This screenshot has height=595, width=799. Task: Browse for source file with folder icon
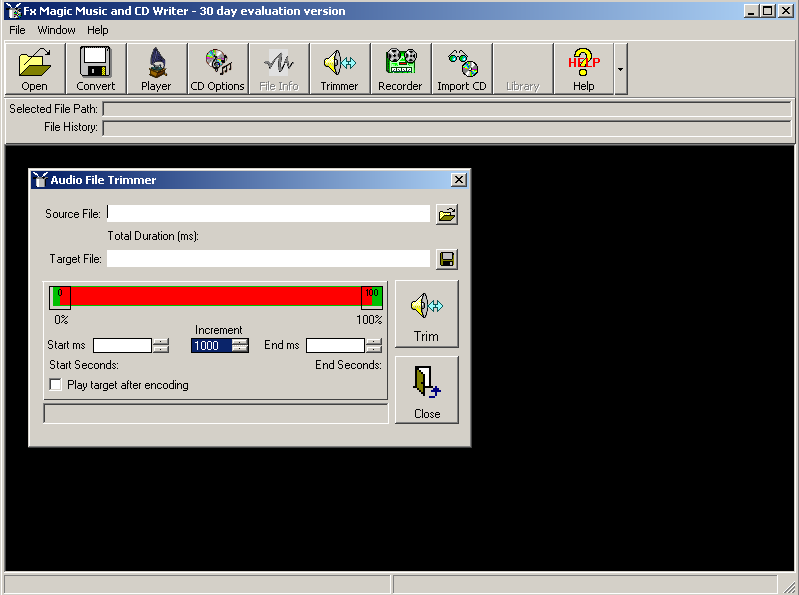pyautogui.click(x=447, y=214)
